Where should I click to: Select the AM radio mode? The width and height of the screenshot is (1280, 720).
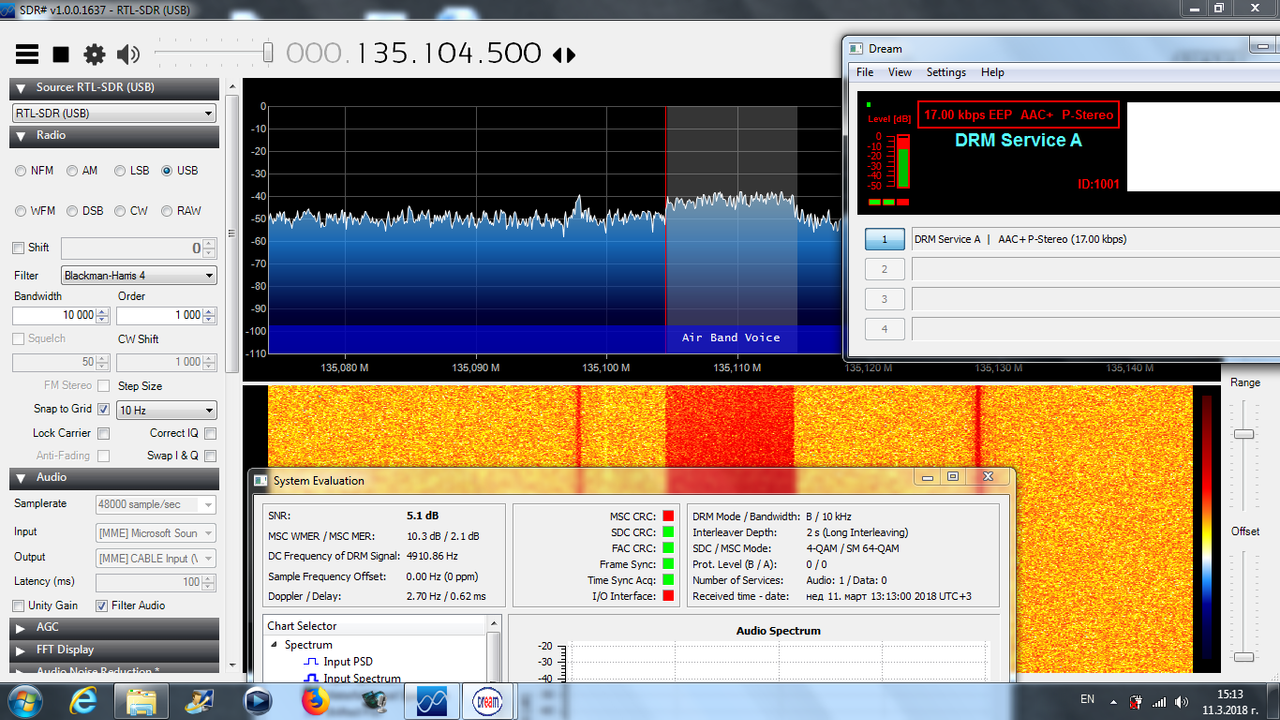click(x=72, y=171)
